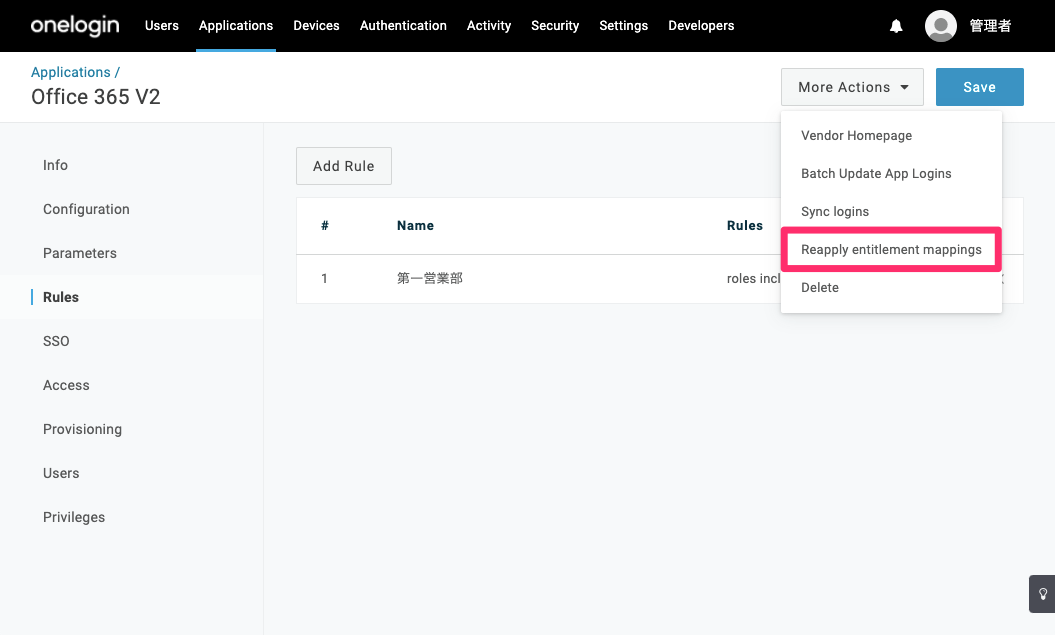1055x635 pixels.
Task: Click the 'roles incl' rule condition text
Action: (754, 278)
